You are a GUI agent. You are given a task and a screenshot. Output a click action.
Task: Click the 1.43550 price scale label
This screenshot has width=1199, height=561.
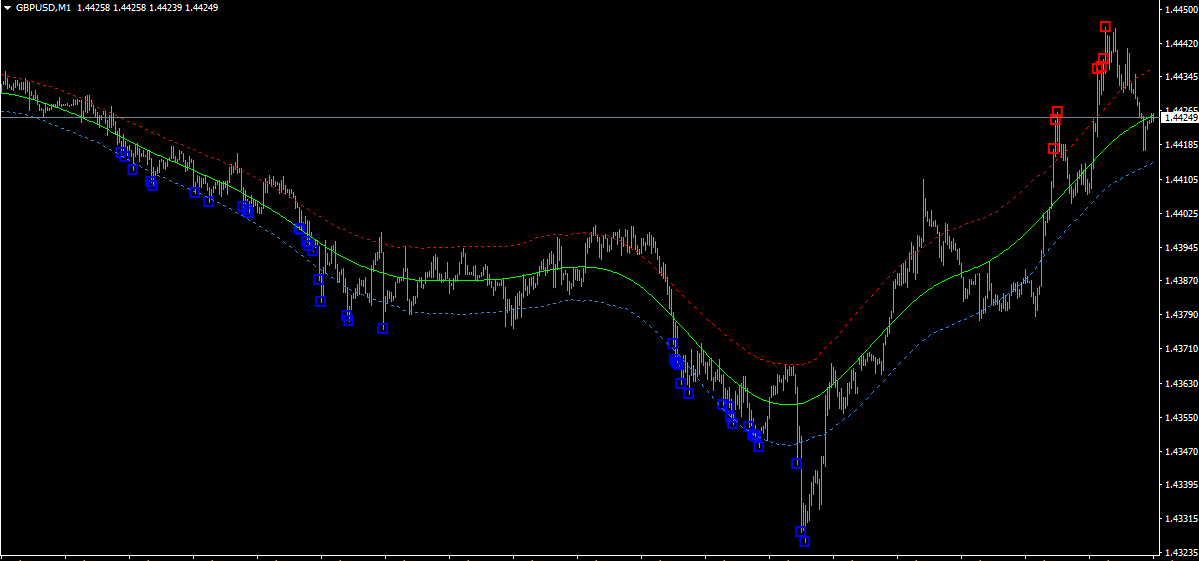(x=1179, y=417)
